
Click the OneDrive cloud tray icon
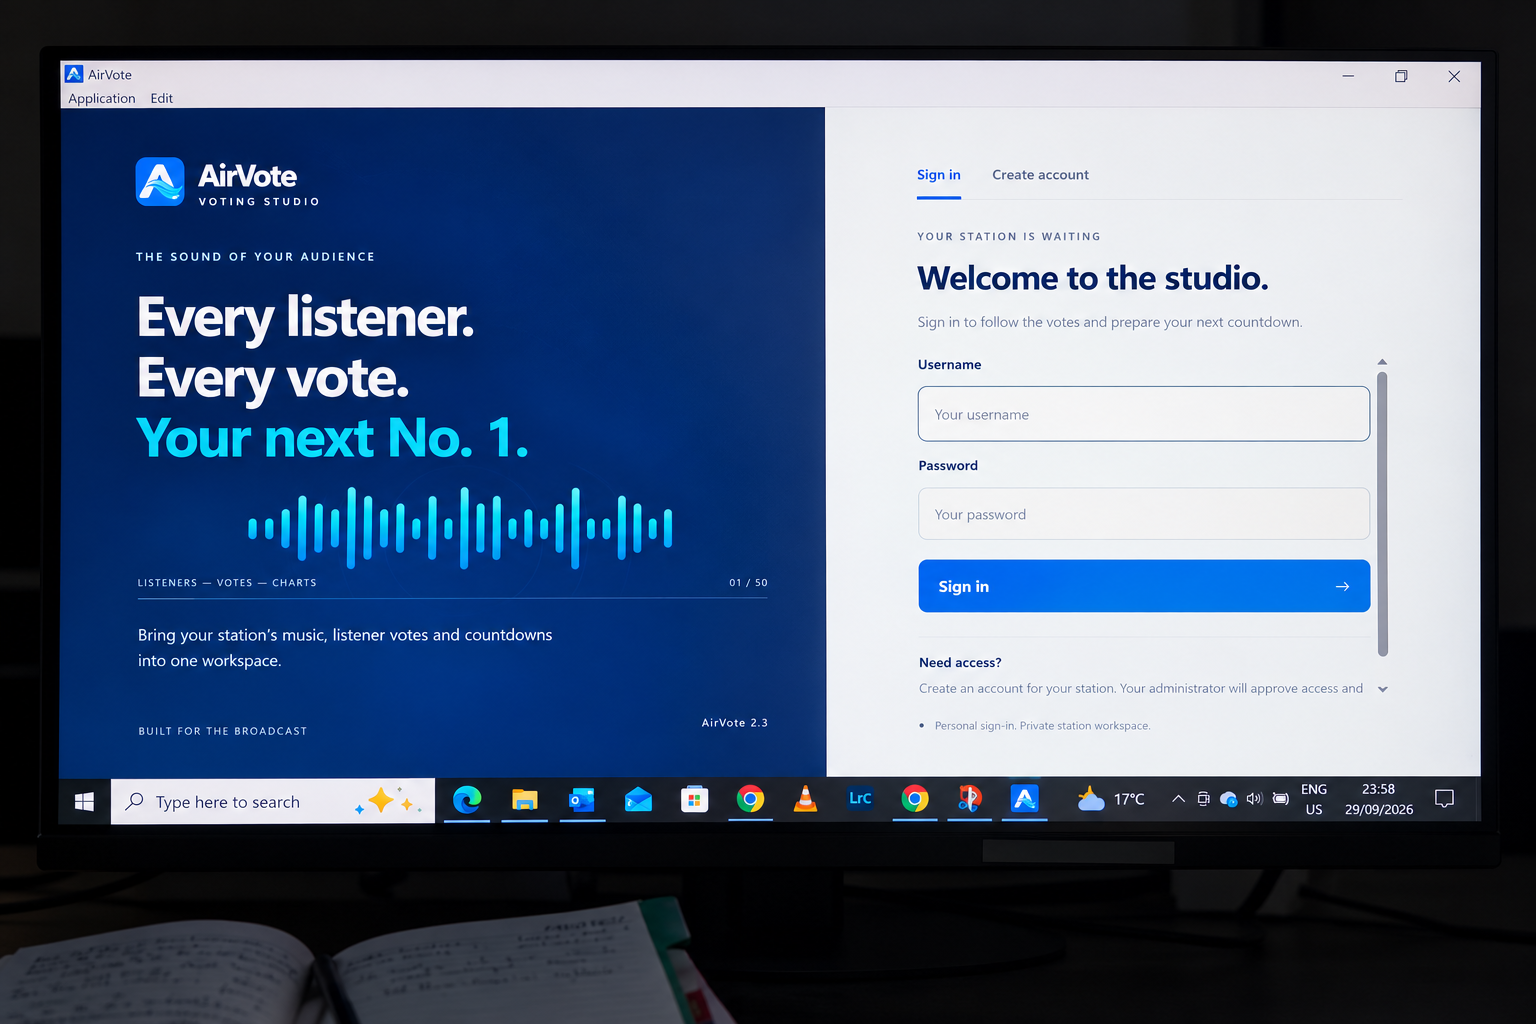[1229, 799]
